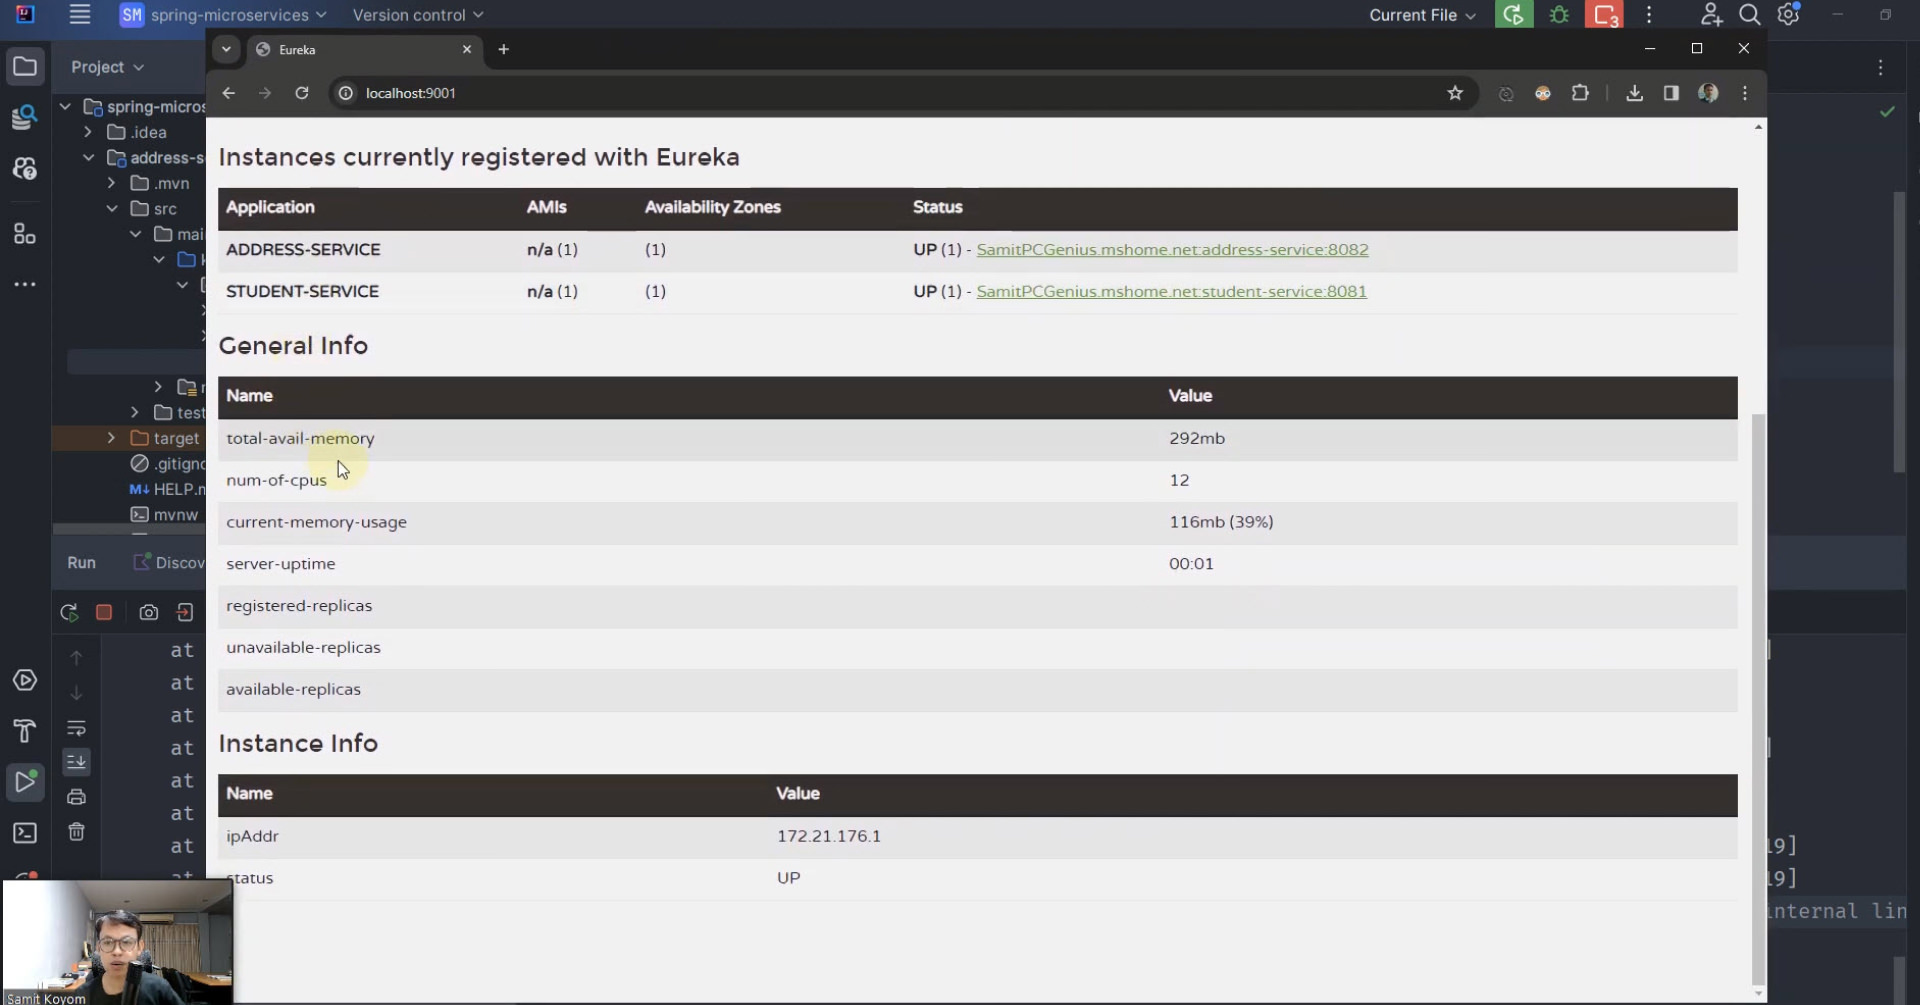Click the 172.21.176.1 ipAddr value
This screenshot has height=1005, width=1920.
click(x=828, y=836)
